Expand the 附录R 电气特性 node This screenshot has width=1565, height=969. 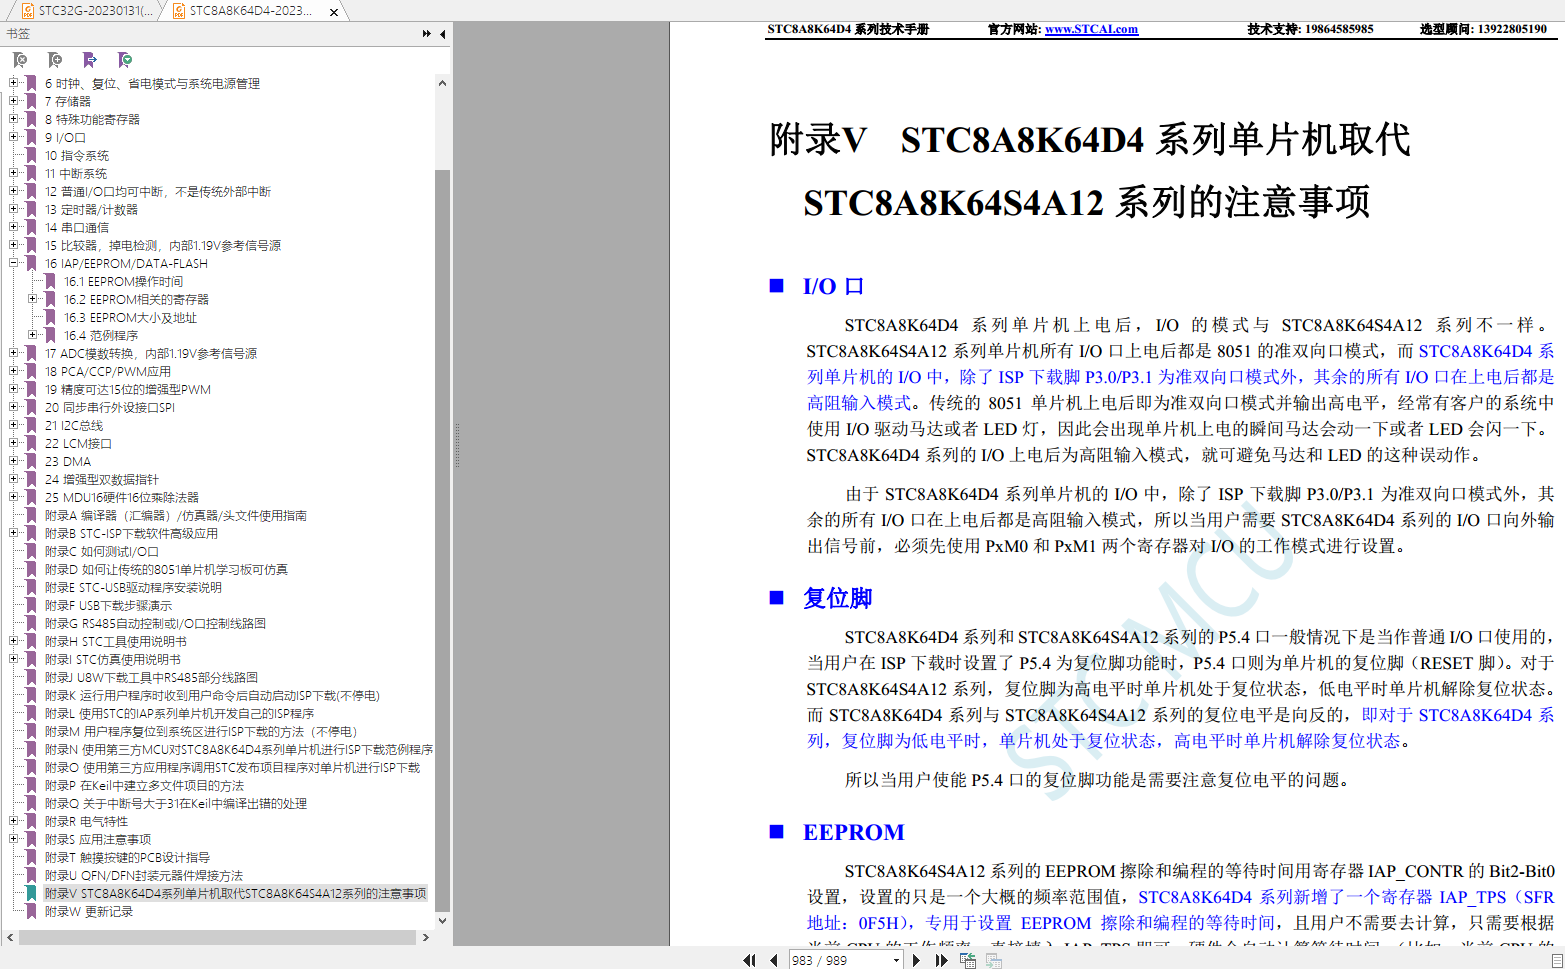pyautogui.click(x=14, y=821)
